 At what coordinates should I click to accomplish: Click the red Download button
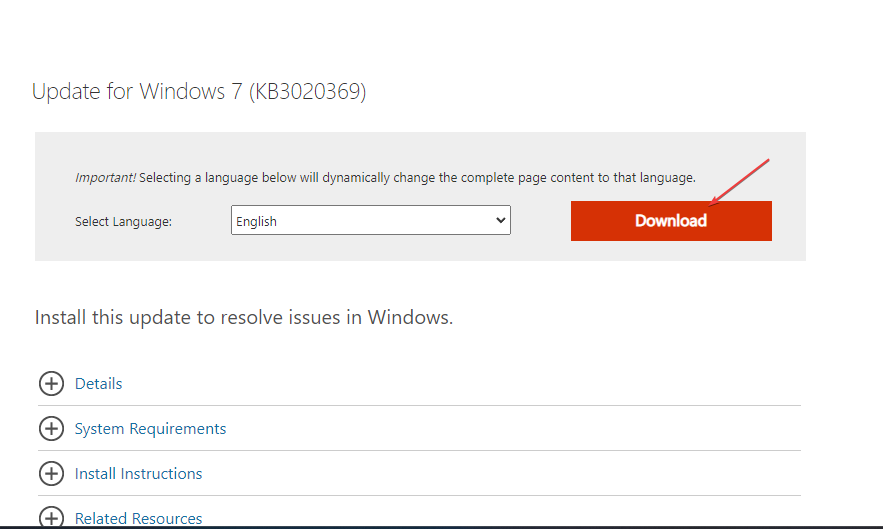670,221
